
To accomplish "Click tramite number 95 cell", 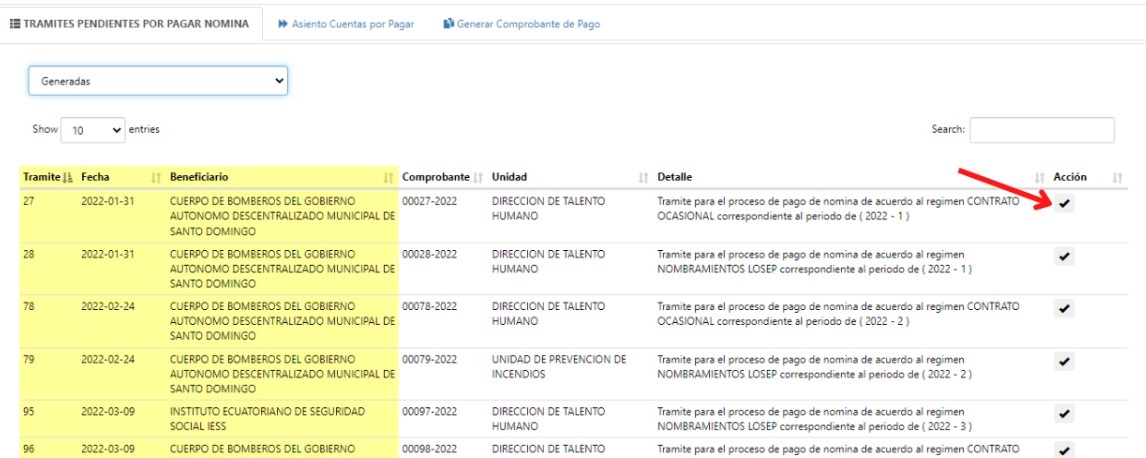I will pyautogui.click(x=29, y=411).
